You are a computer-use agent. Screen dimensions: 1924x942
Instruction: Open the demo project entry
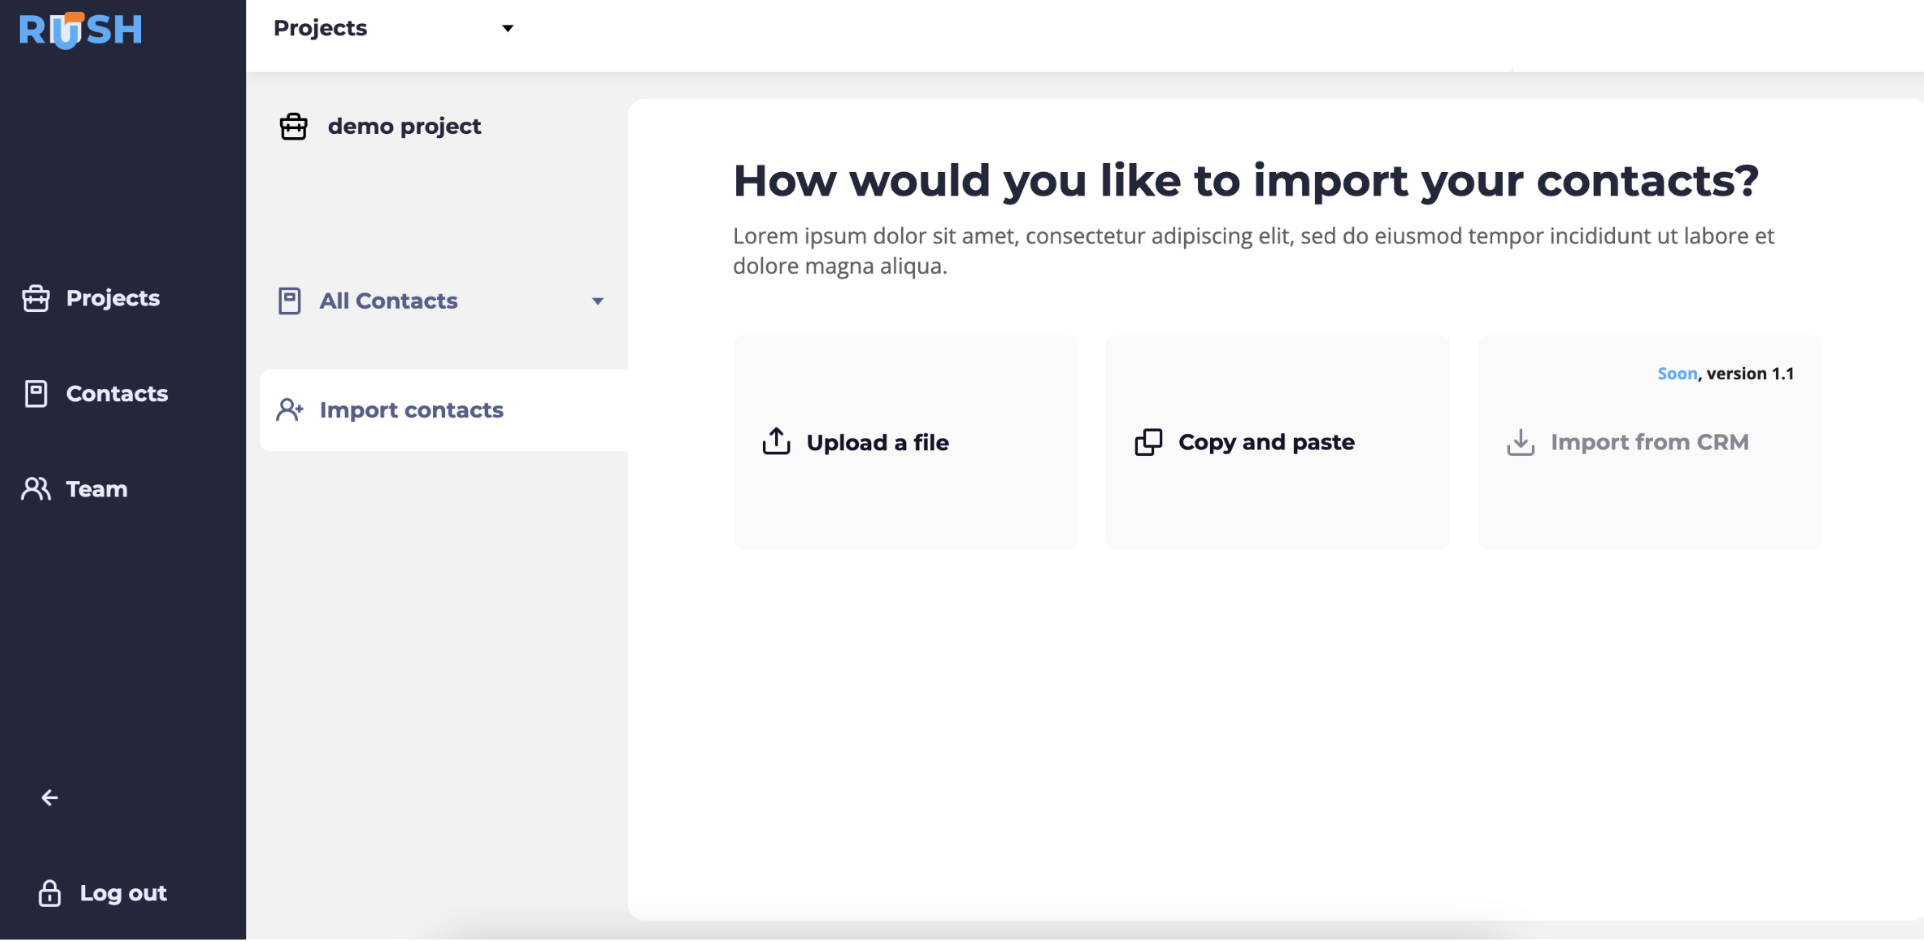(x=404, y=126)
